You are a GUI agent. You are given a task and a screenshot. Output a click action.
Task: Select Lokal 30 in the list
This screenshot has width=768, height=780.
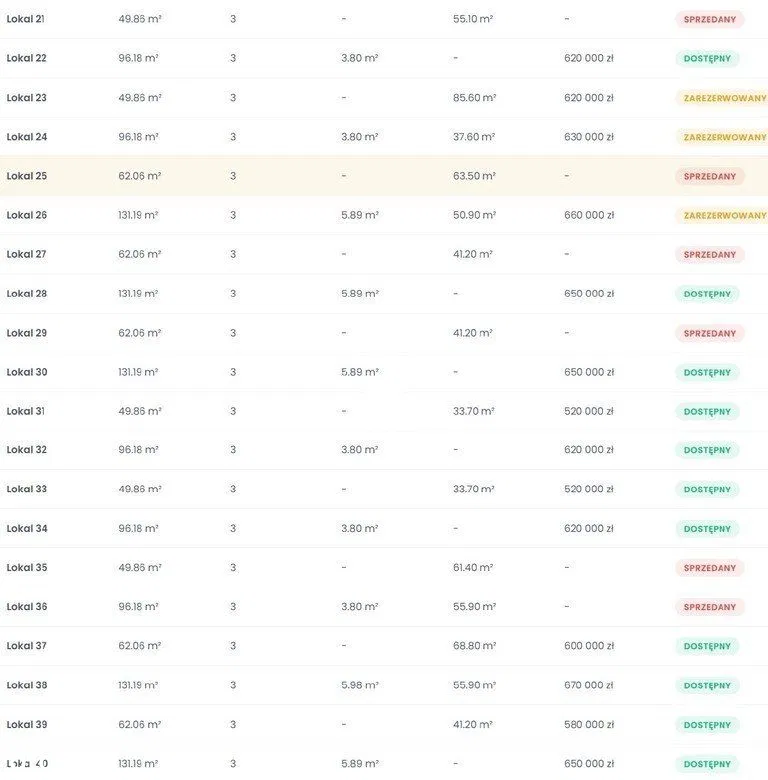tap(27, 372)
